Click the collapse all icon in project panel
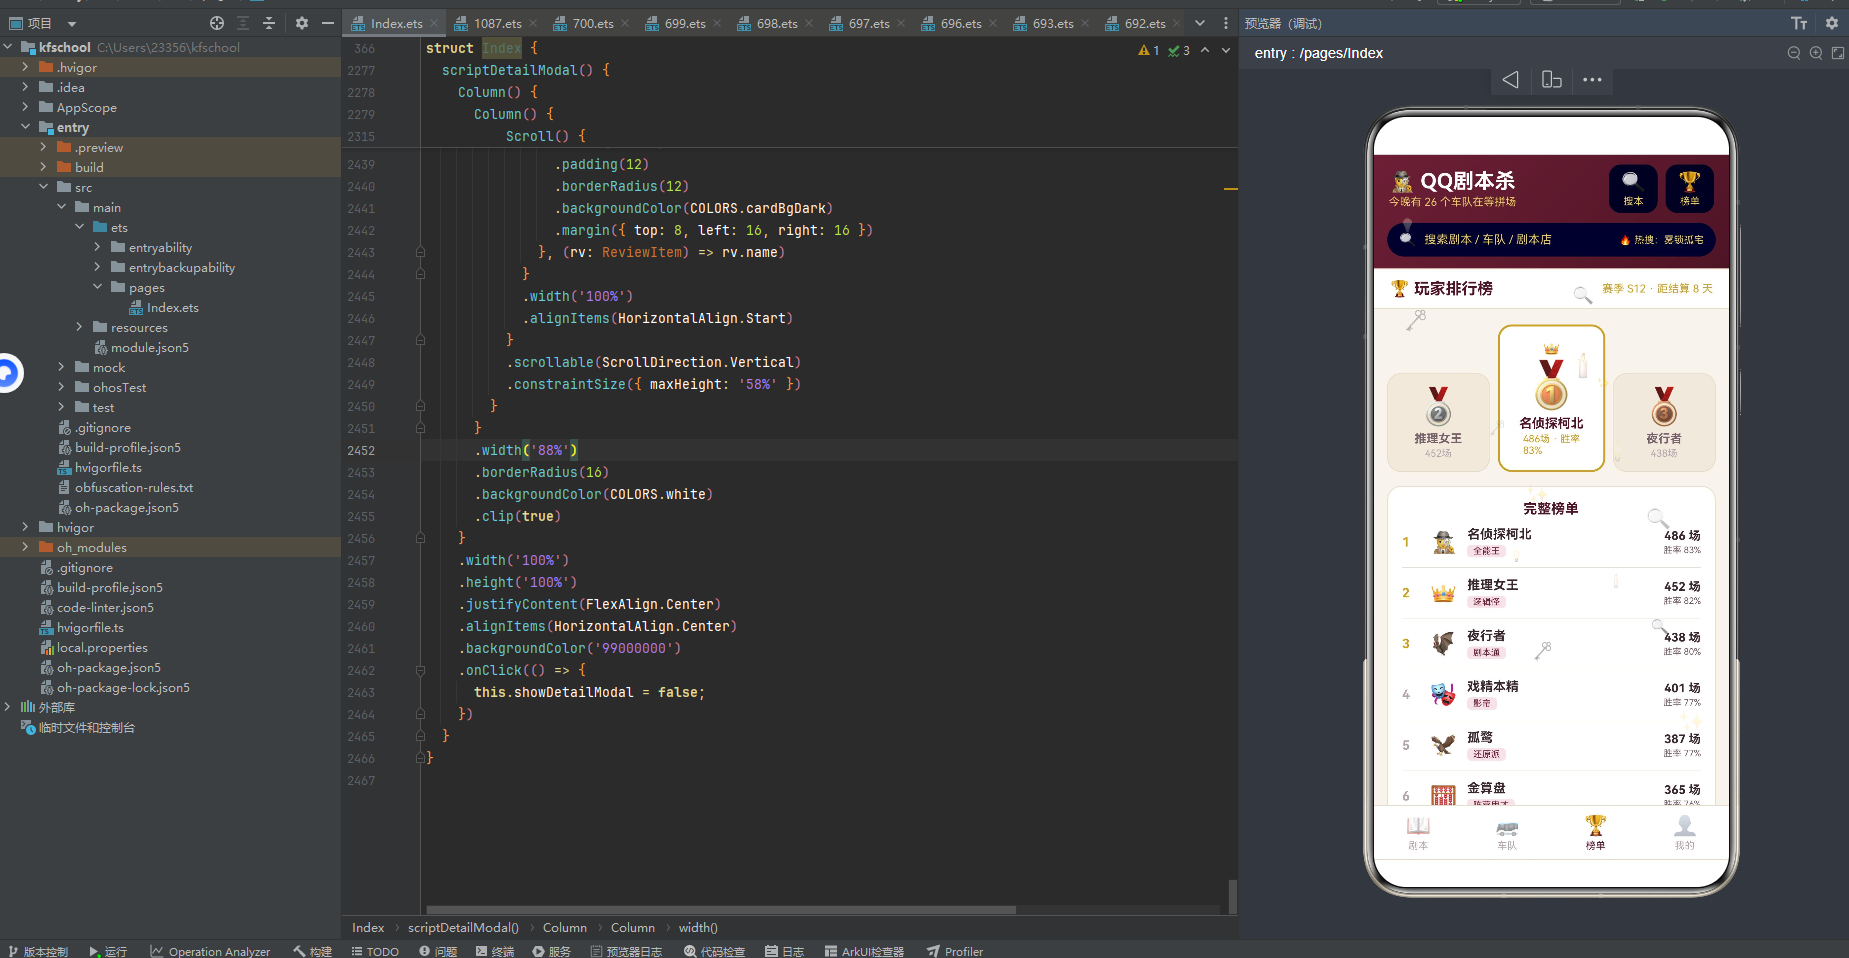 click(x=269, y=23)
